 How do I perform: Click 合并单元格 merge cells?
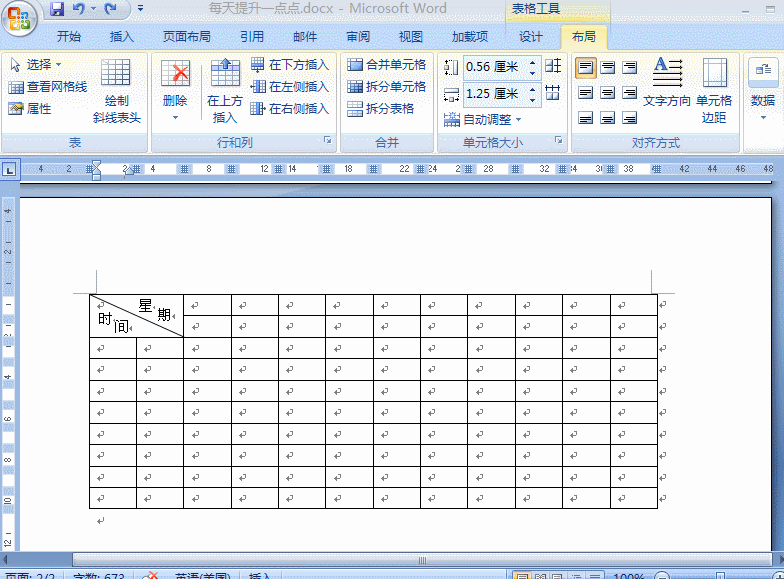point(386,64)
